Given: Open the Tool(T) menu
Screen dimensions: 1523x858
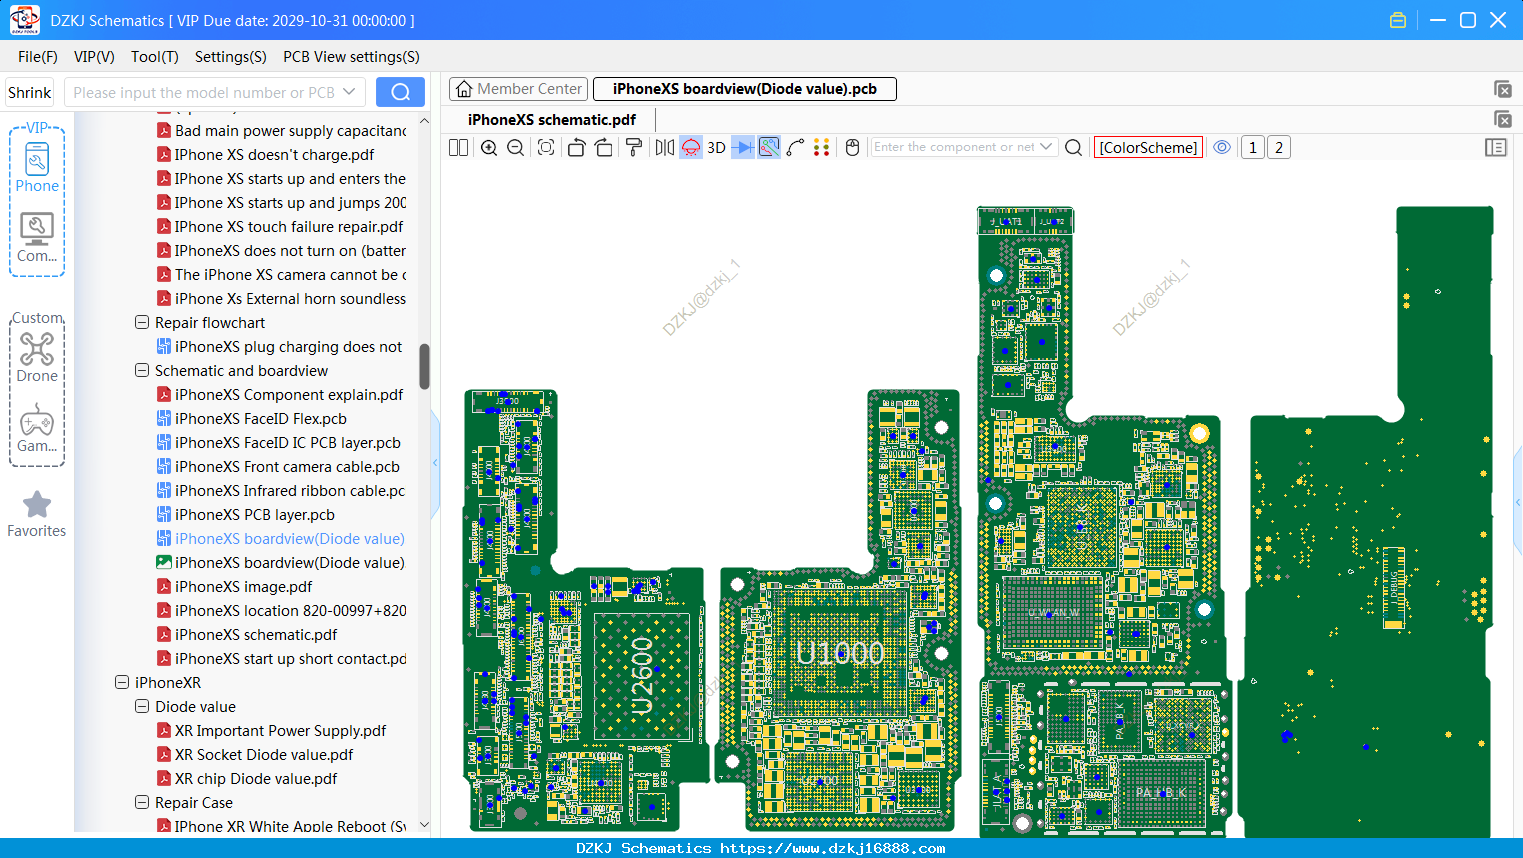Looking at the screenshot, I should 155,57.
